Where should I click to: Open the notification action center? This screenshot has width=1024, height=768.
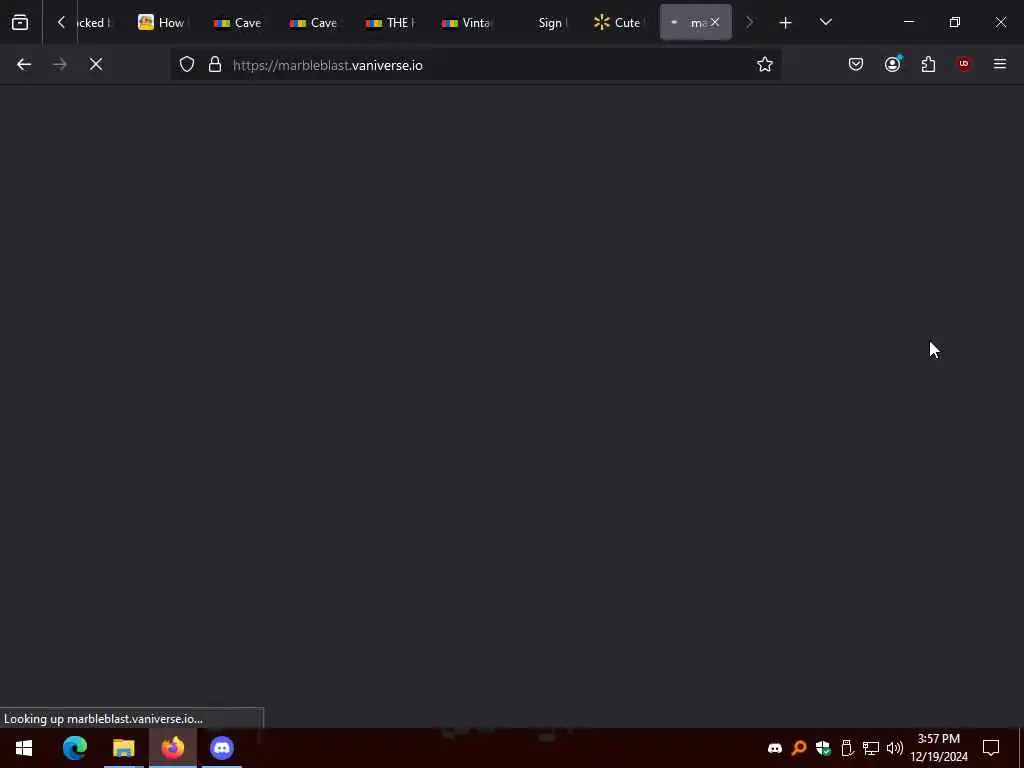[991, 748]
